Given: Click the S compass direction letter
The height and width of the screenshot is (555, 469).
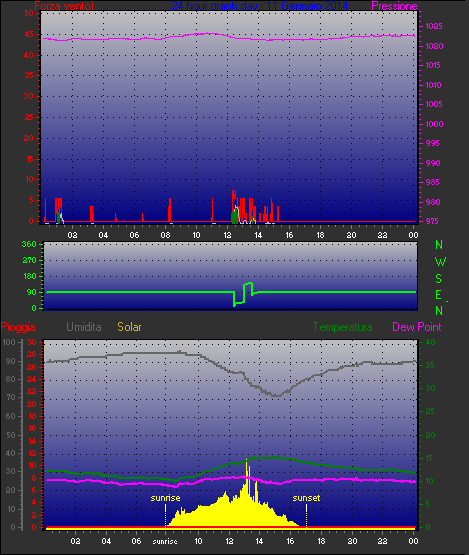Looking at the screenshot, I should pyautogui.click(x=439, y=279).
